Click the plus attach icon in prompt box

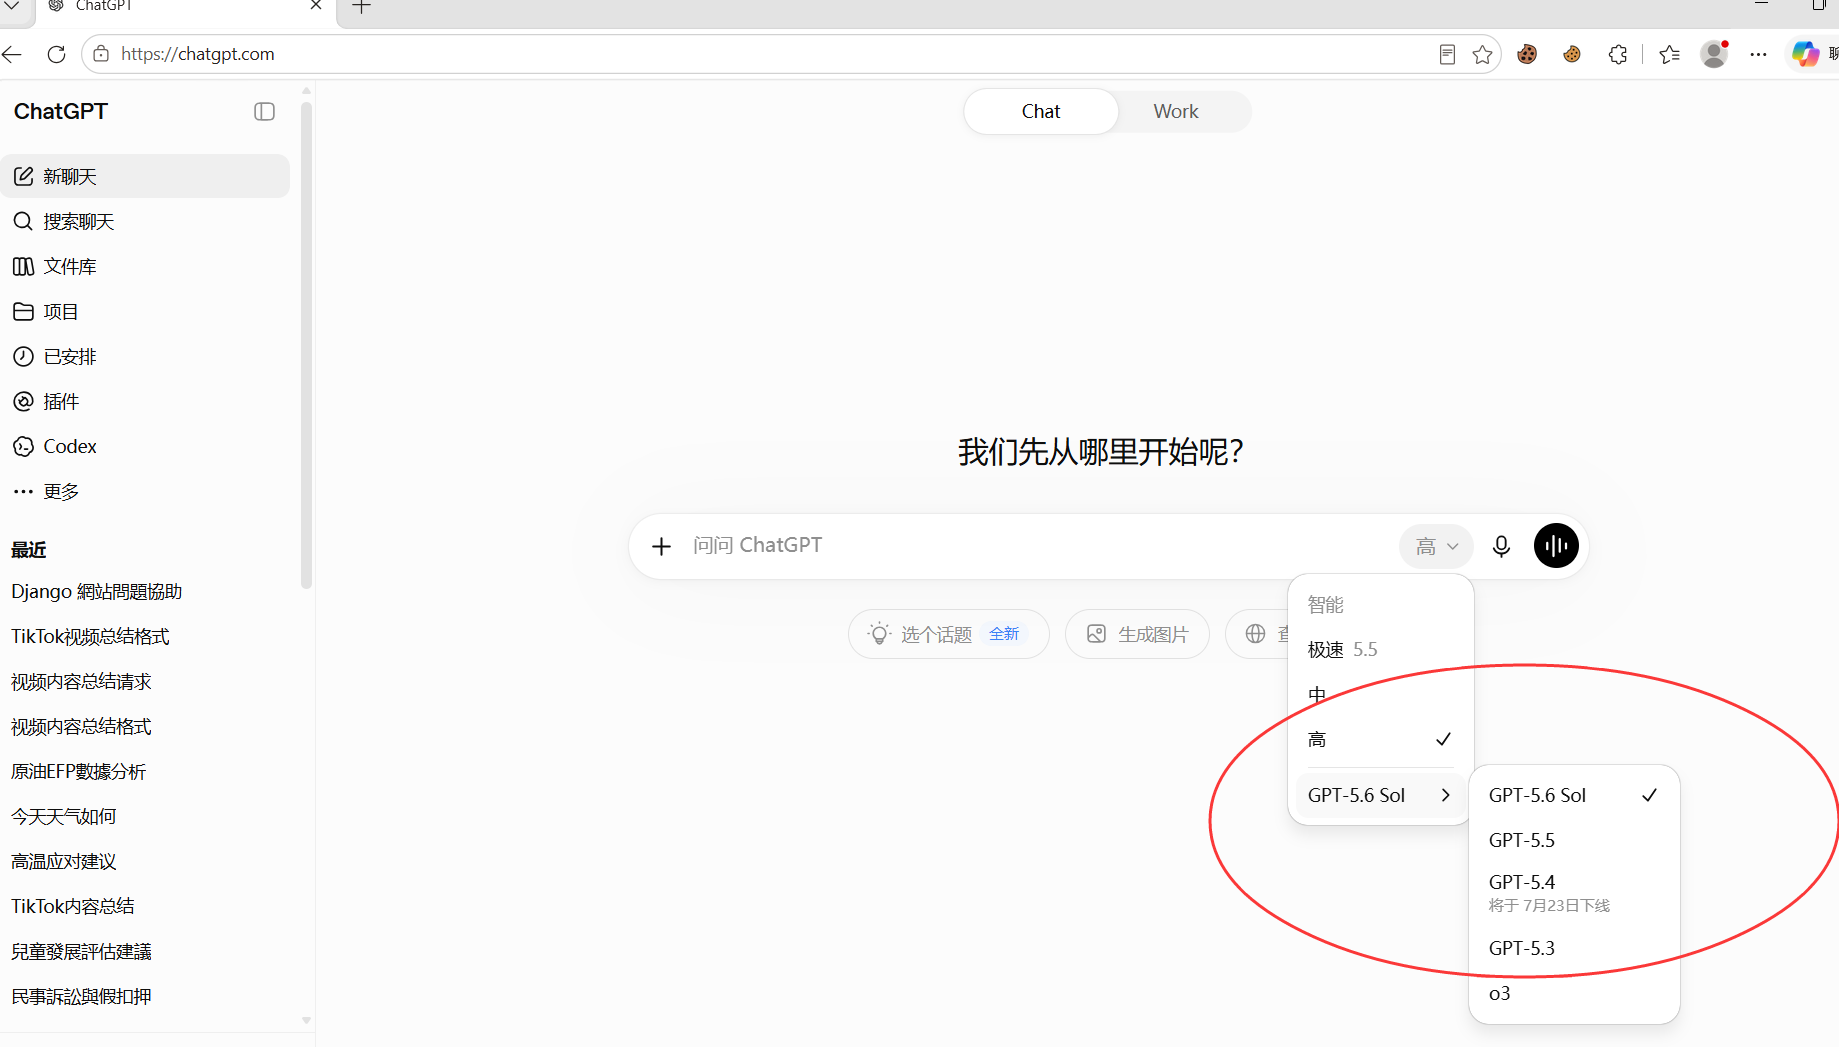(x=661, y=546)
